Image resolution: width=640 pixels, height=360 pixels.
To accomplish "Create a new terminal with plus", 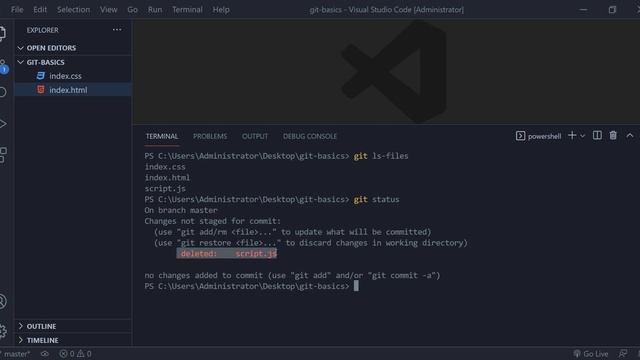I will click(x=572, y=136).
